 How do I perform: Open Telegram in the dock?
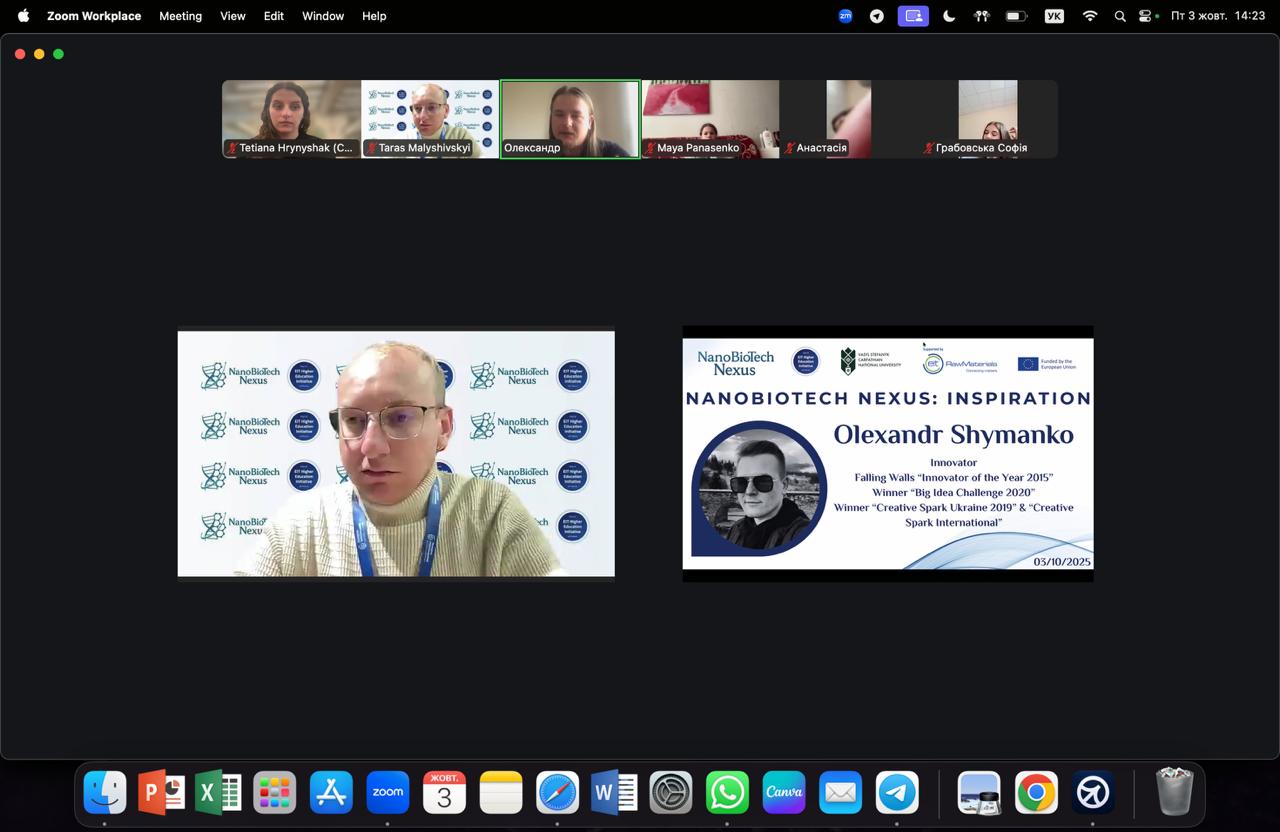tap(898, 793)
